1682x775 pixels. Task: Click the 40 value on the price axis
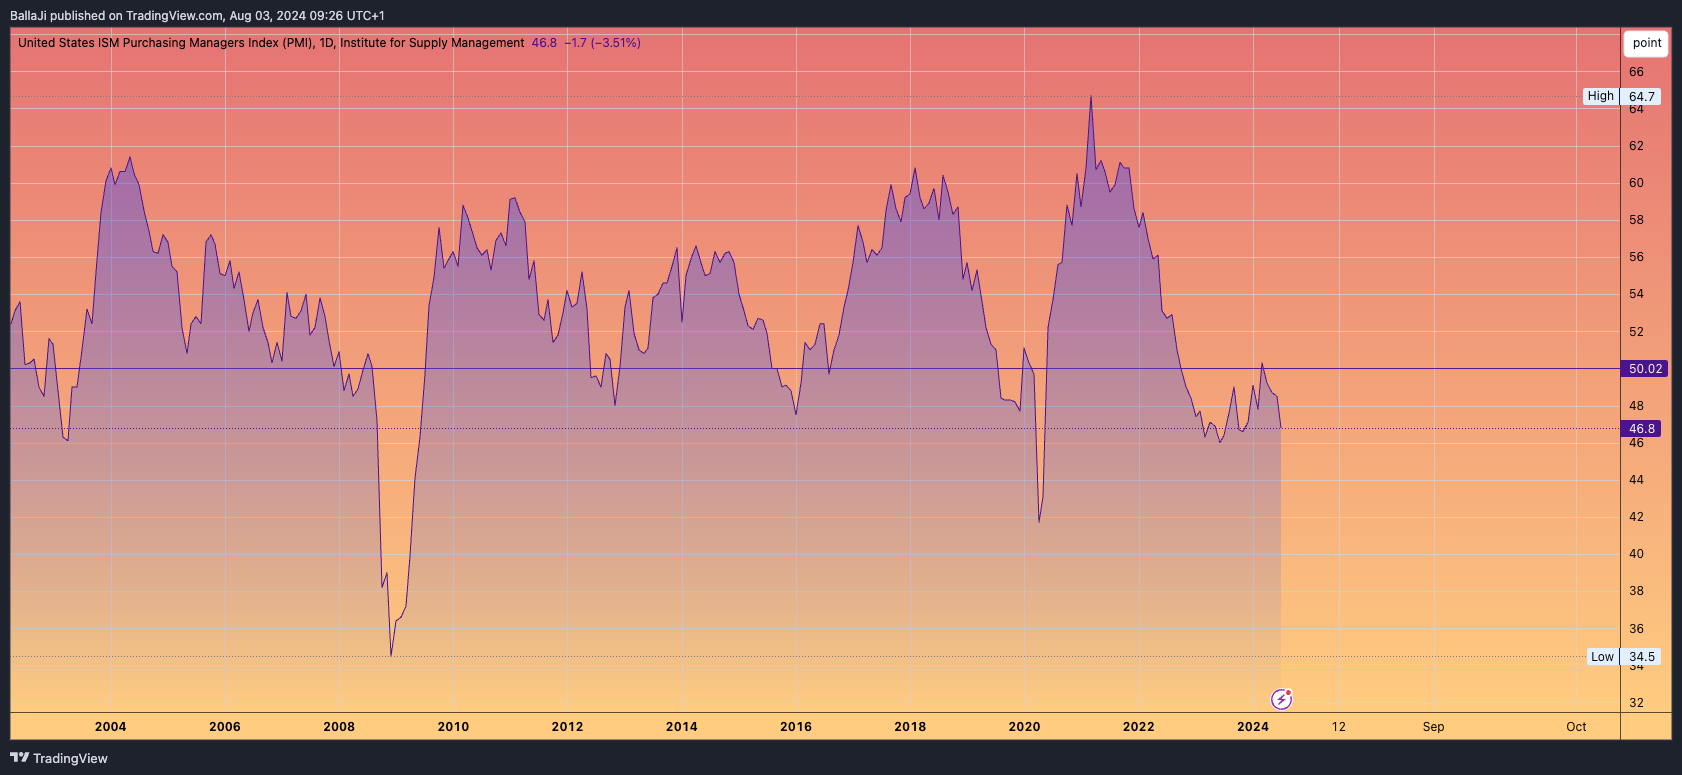pyautogui.click(x=1636, y=554)
